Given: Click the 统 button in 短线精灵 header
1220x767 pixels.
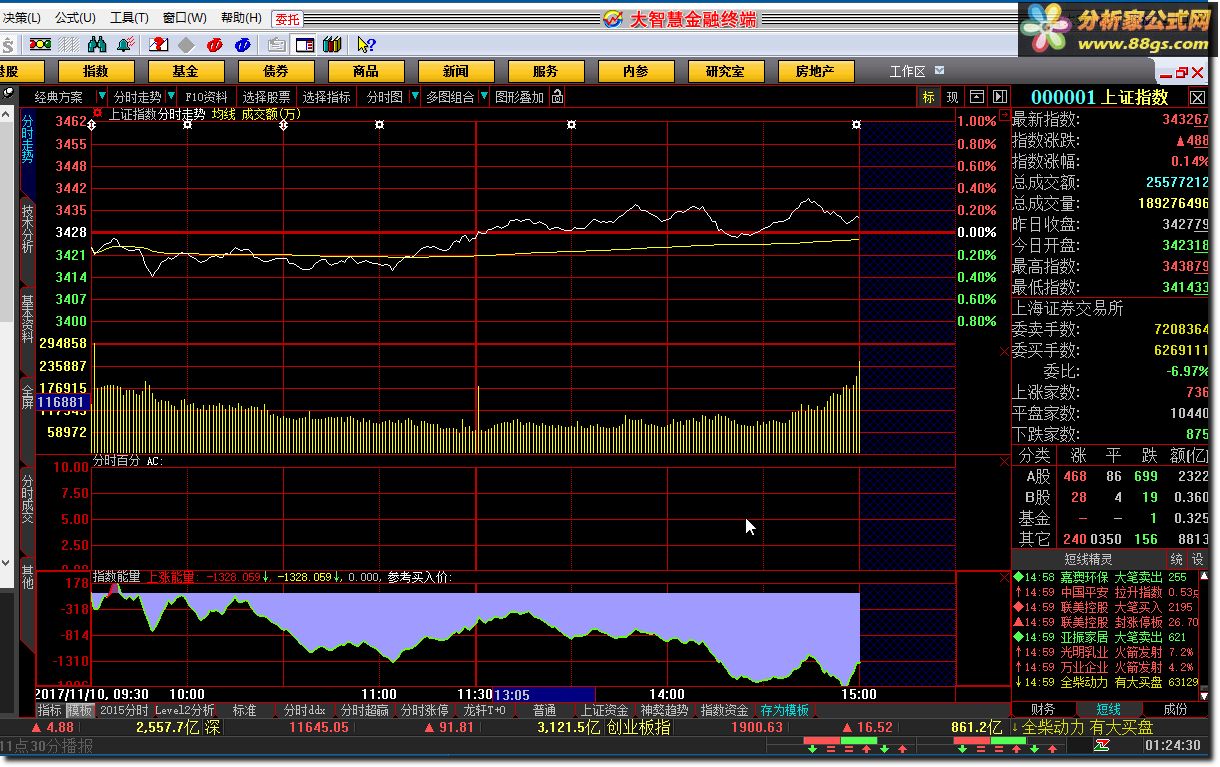Looking at the screenshot, I should 1176,559.
